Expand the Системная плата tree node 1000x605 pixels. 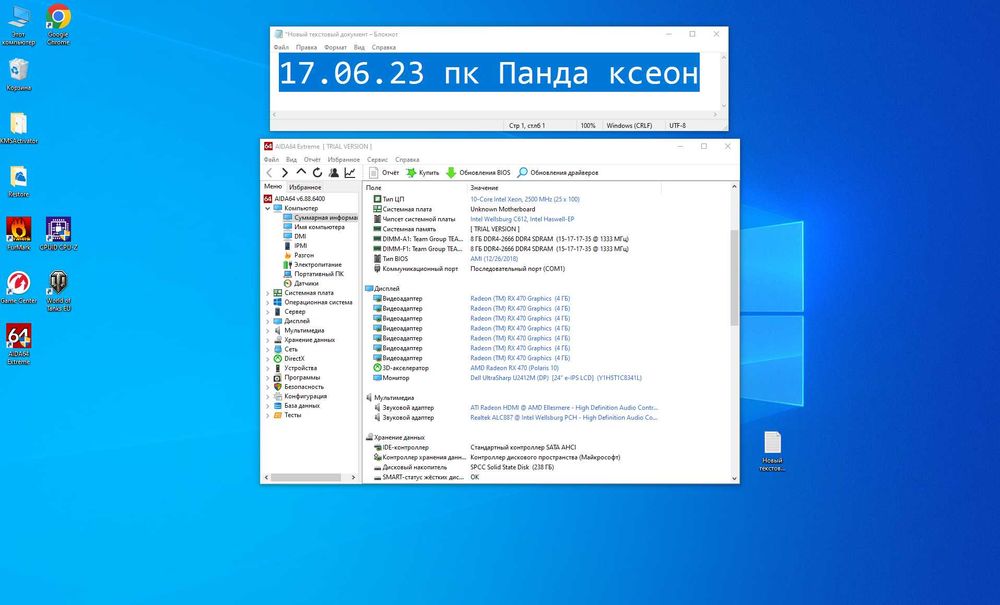click(268, 293)
